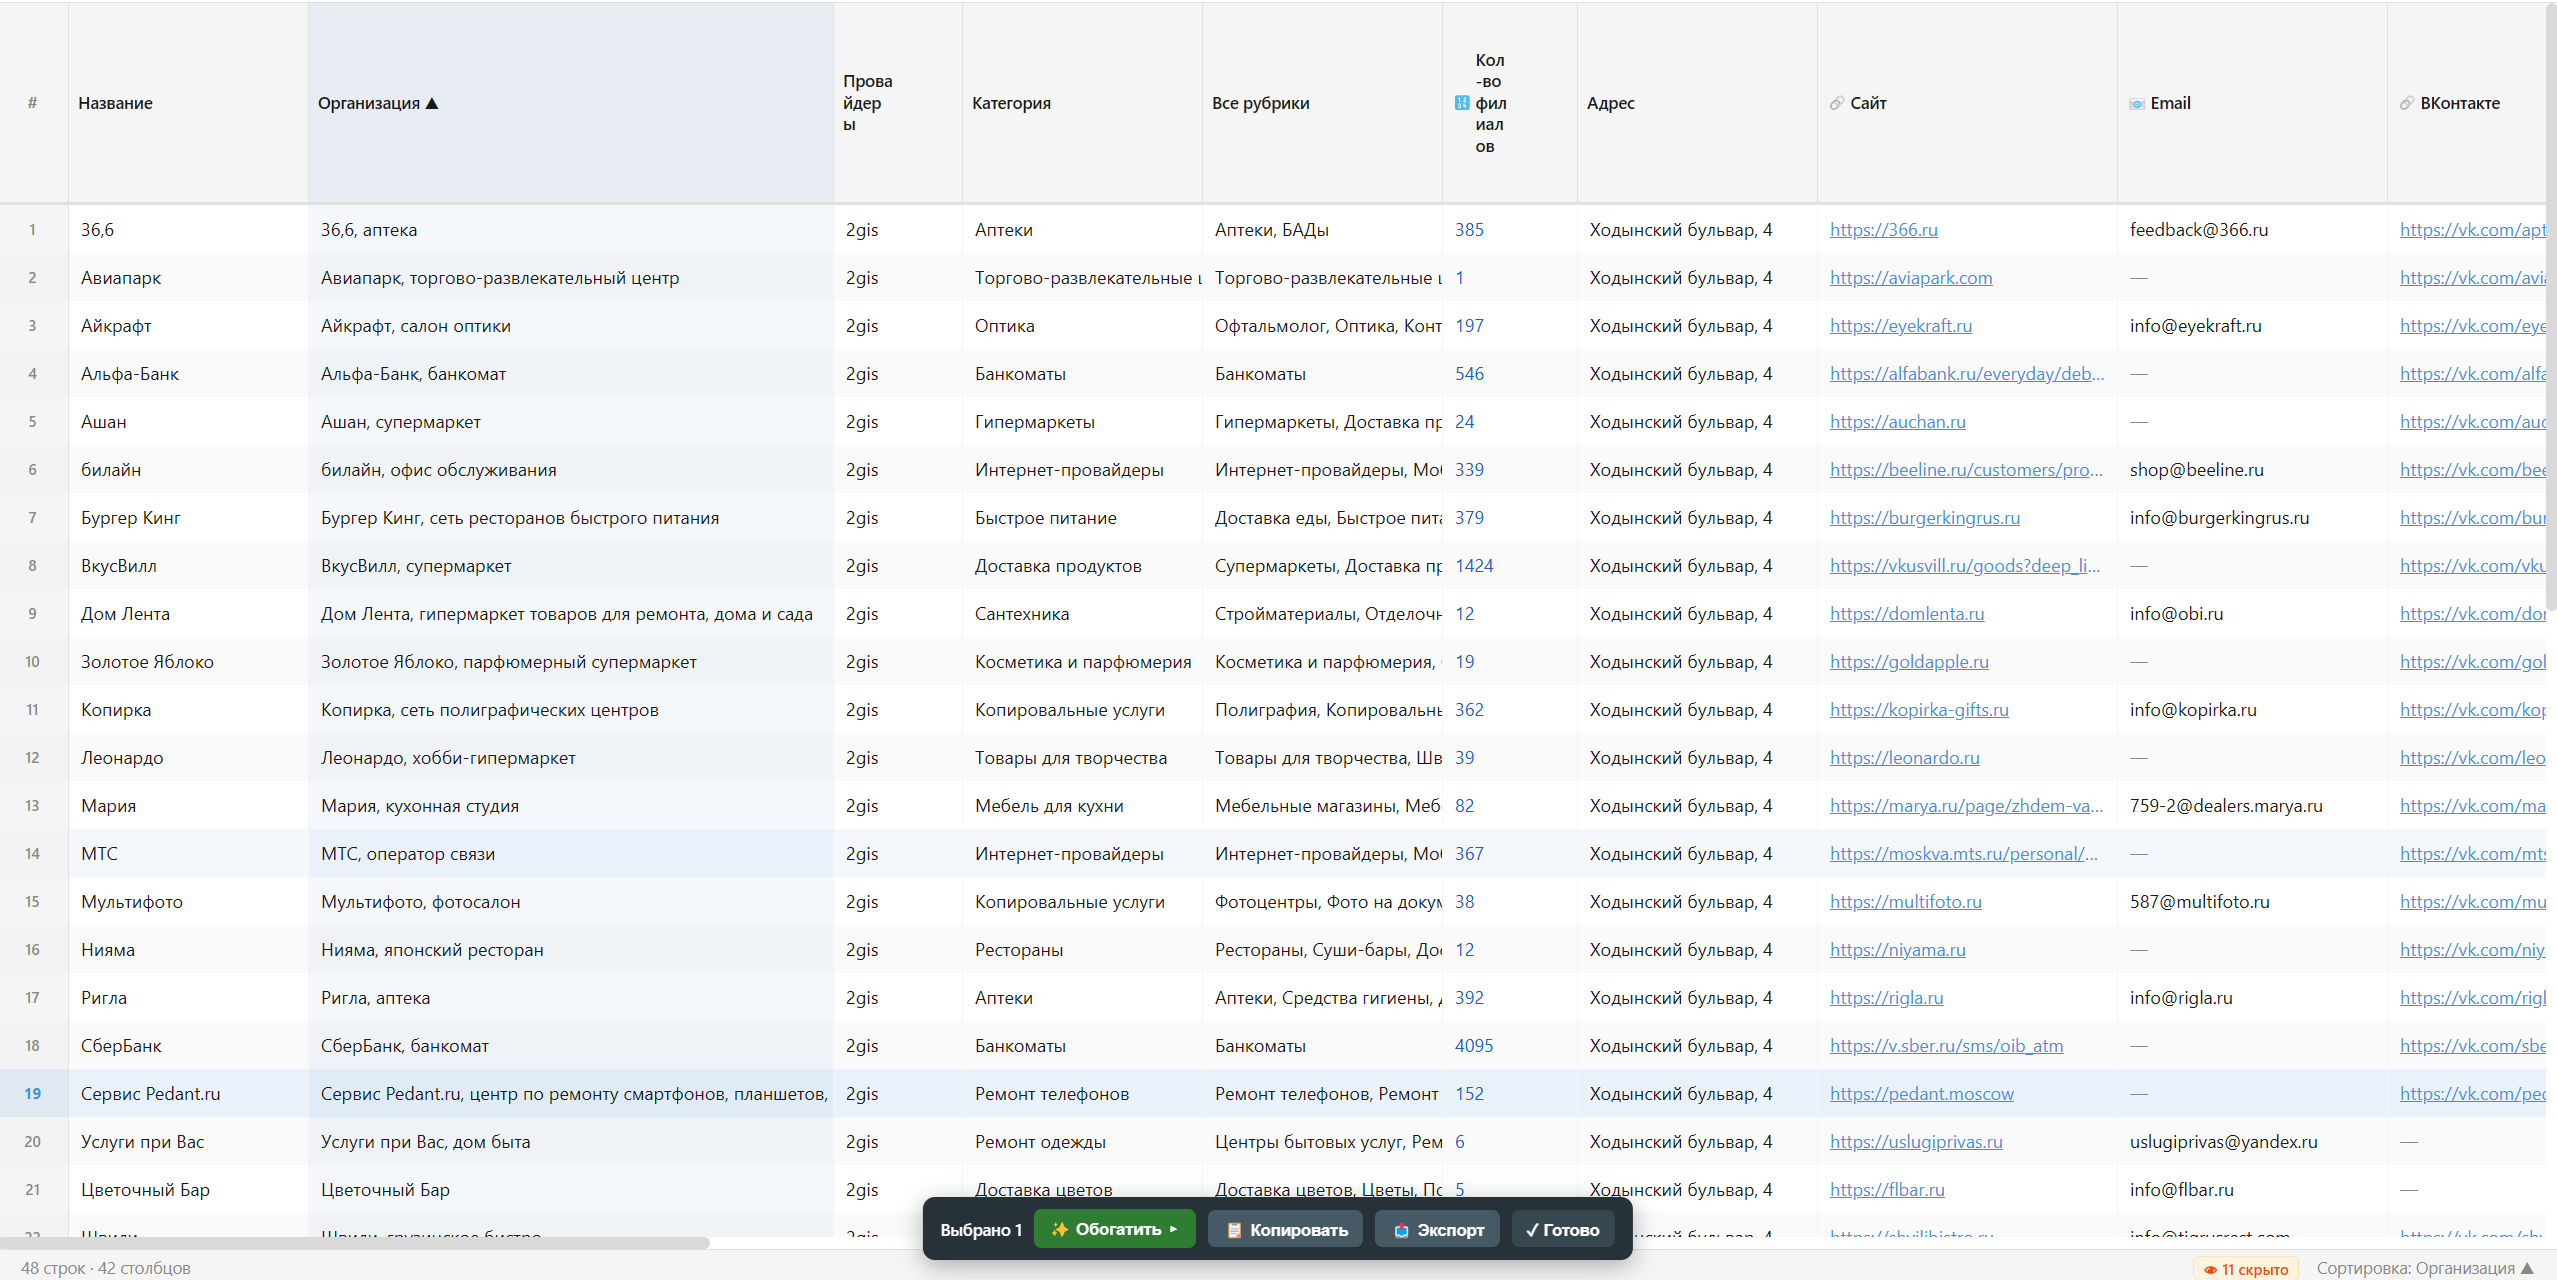
Task: Confirm selection with the Готово button
Action: click(1562, 1229)
